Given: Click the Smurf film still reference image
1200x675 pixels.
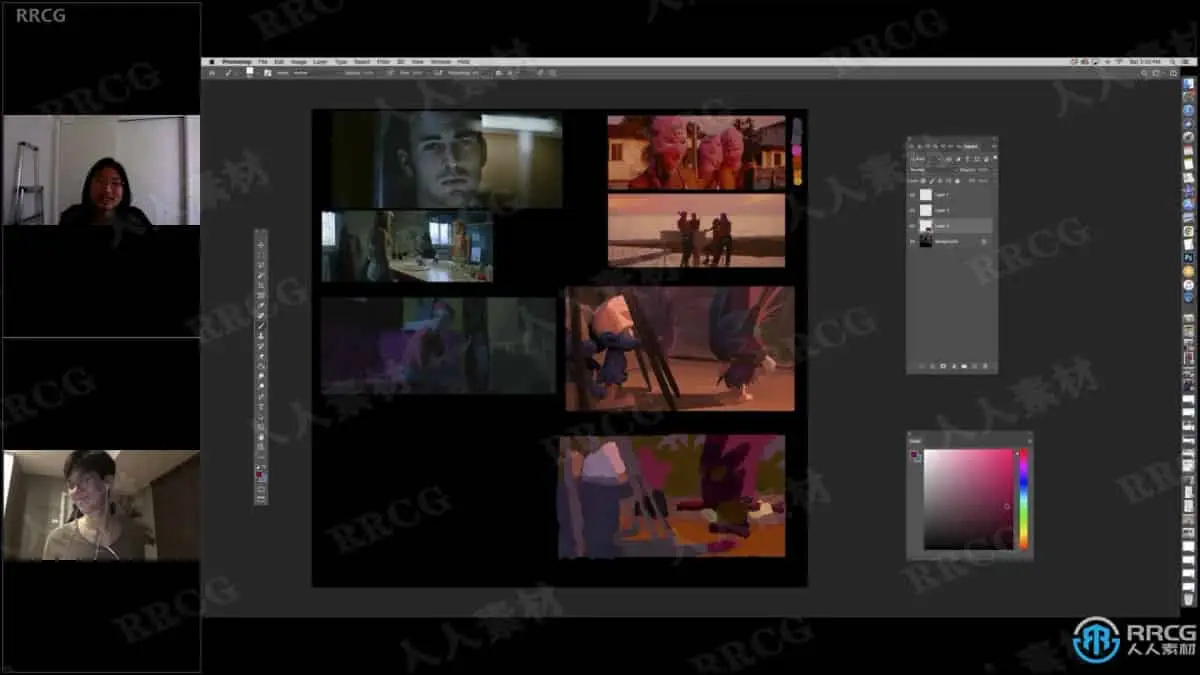Looking at the screenshot, I should click(x=680, y=348).
